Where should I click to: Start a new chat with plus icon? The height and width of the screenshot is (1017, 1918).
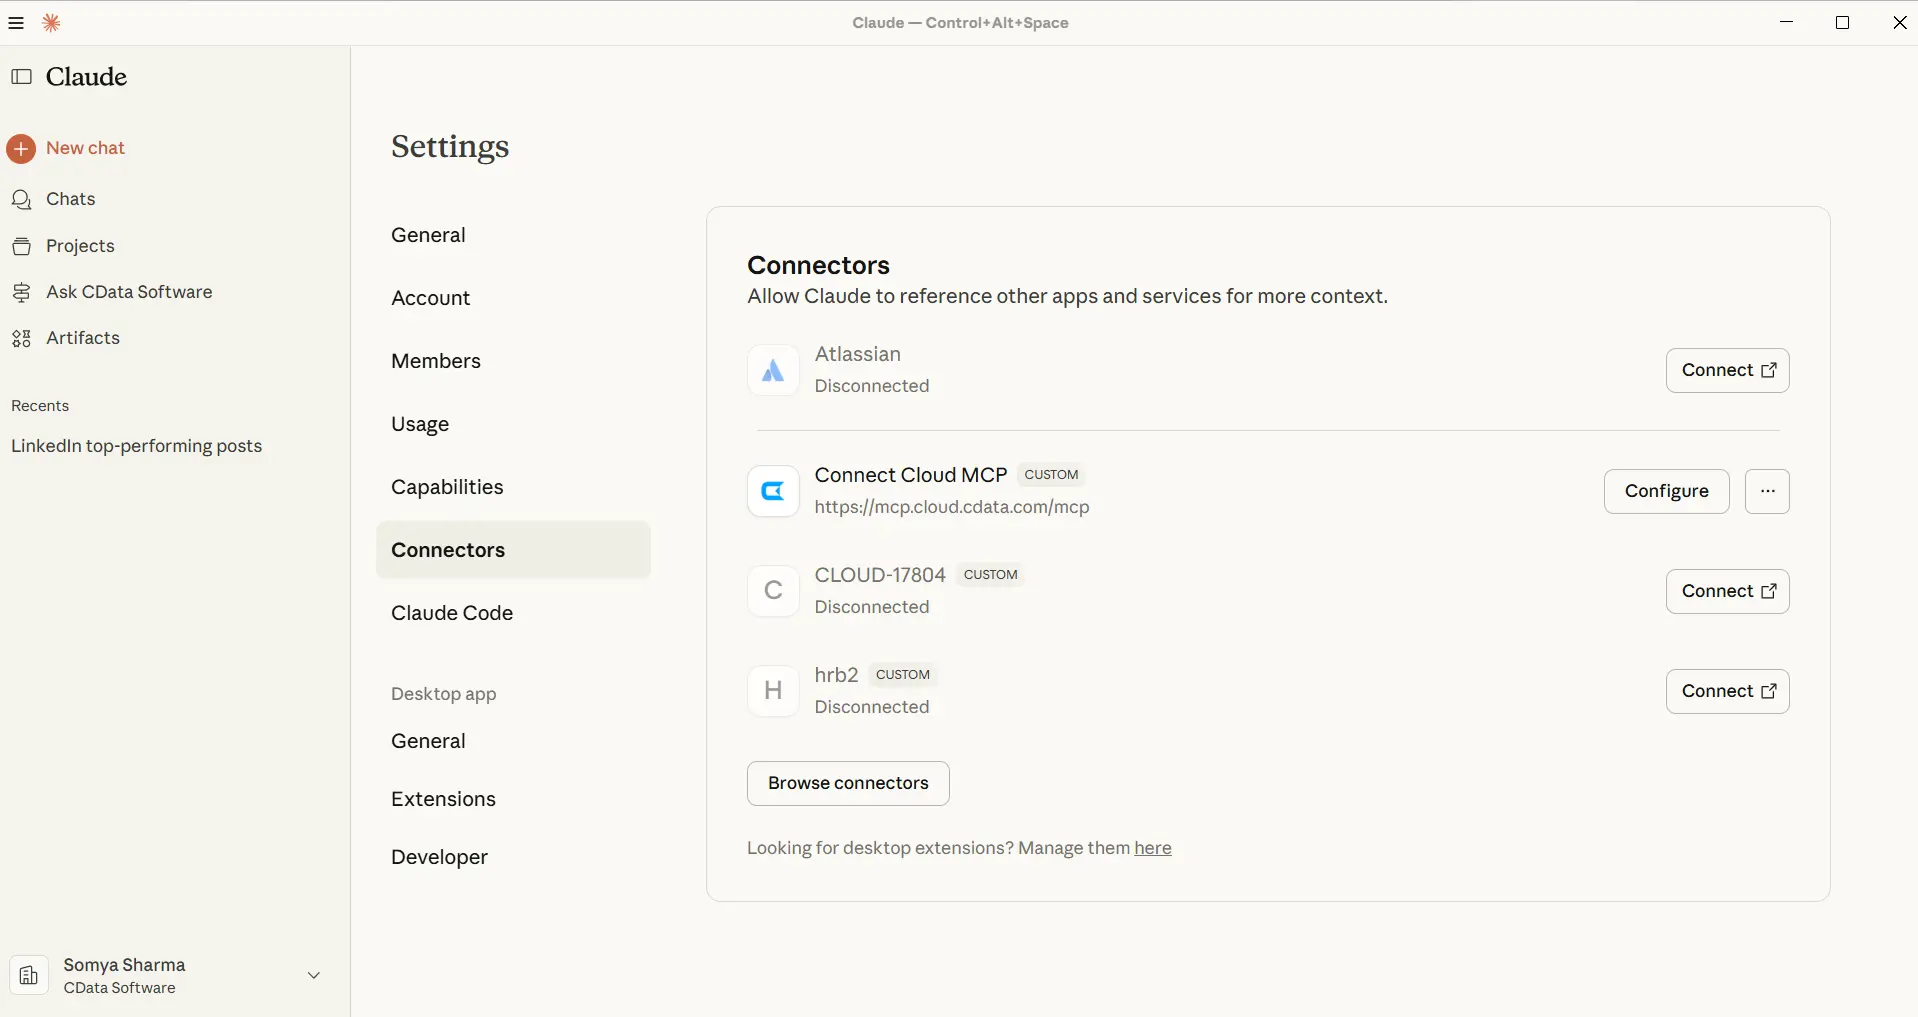[x=21, y=149]
